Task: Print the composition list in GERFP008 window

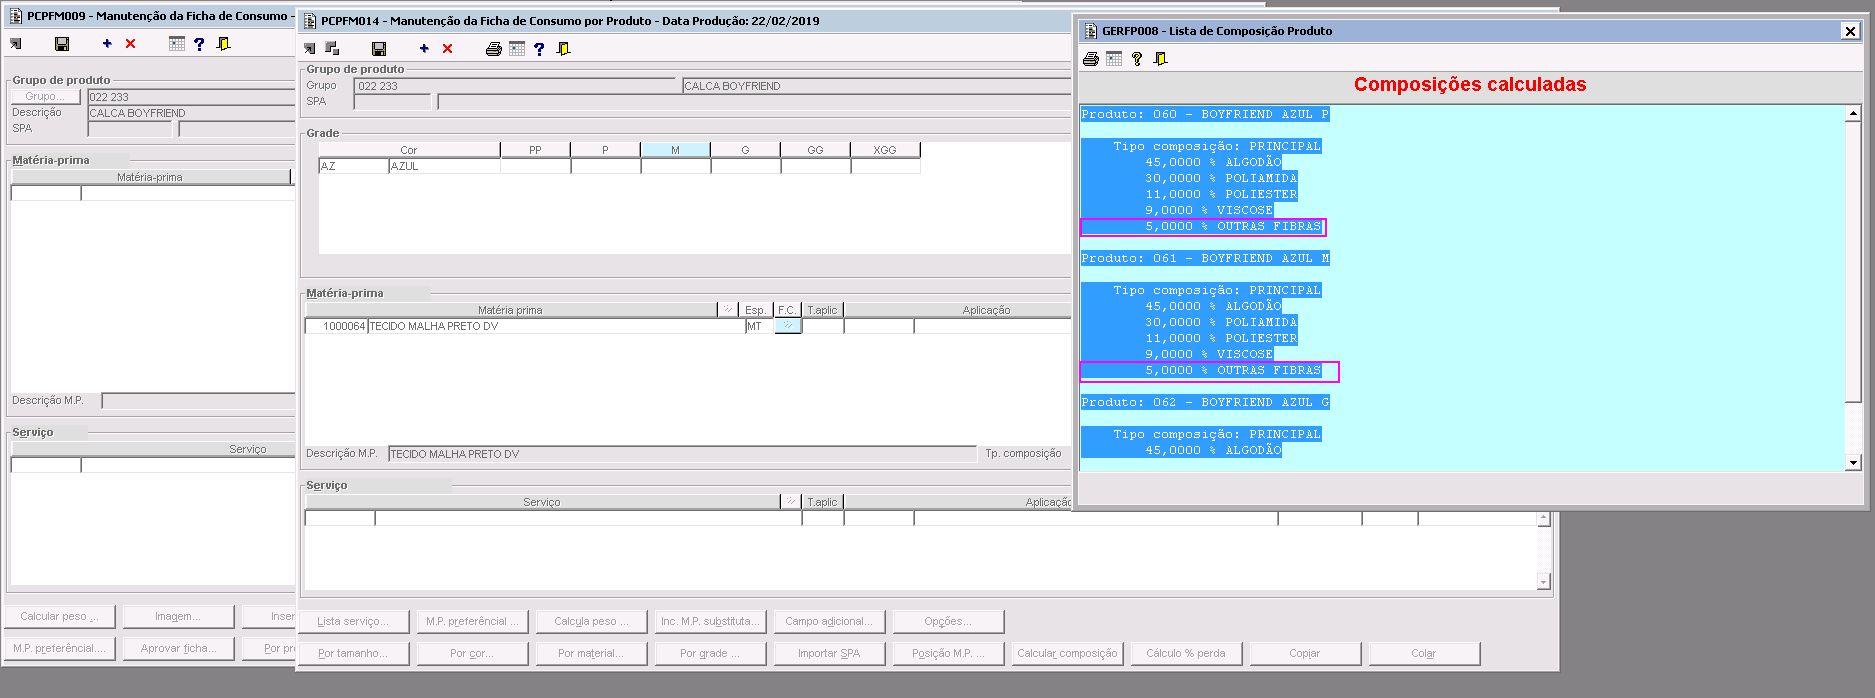Action: 1091,59
